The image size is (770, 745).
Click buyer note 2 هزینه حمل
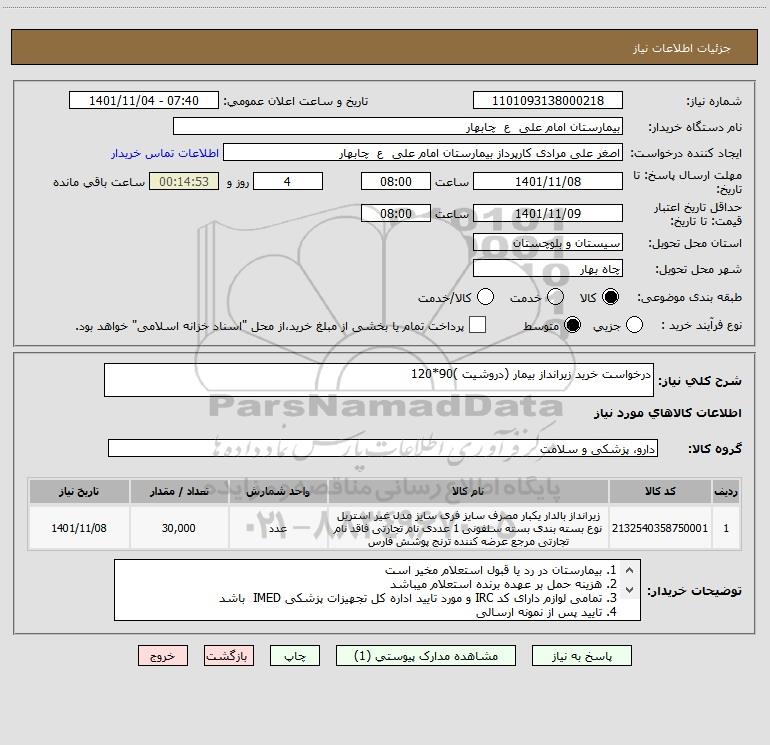point(503,584)
